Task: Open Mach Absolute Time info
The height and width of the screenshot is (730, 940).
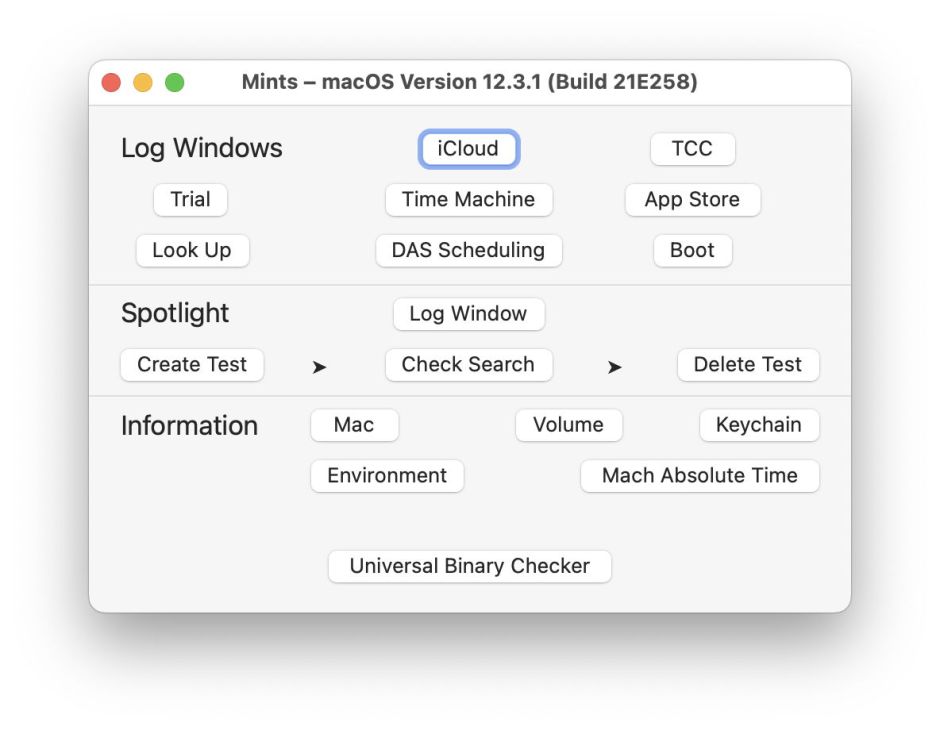Action: coord(699,476)
